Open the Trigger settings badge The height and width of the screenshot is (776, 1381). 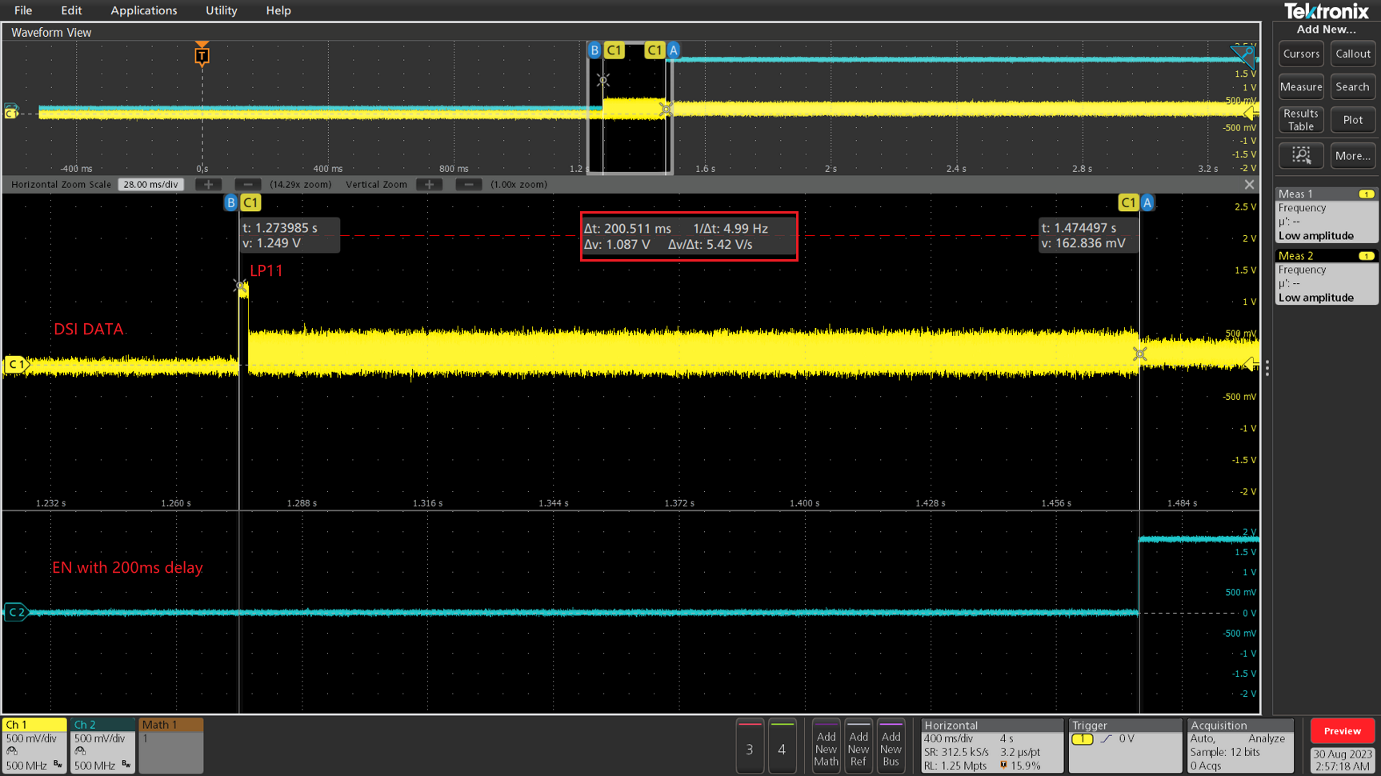[1125, 745]
